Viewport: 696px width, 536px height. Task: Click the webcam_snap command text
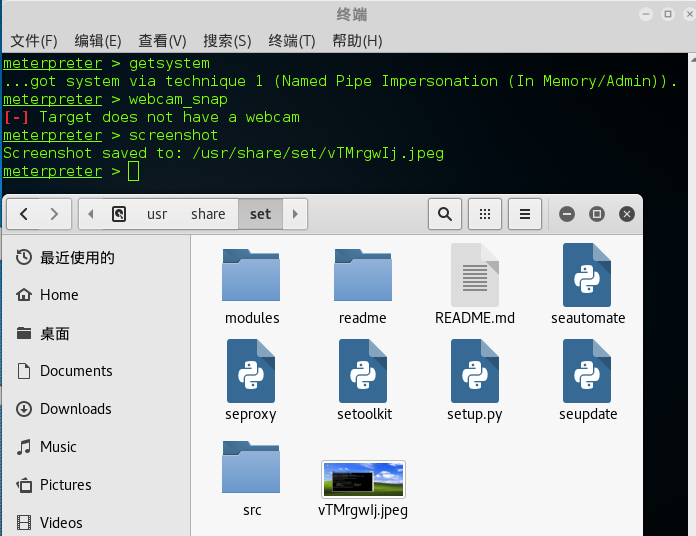[x=178, y=99]
